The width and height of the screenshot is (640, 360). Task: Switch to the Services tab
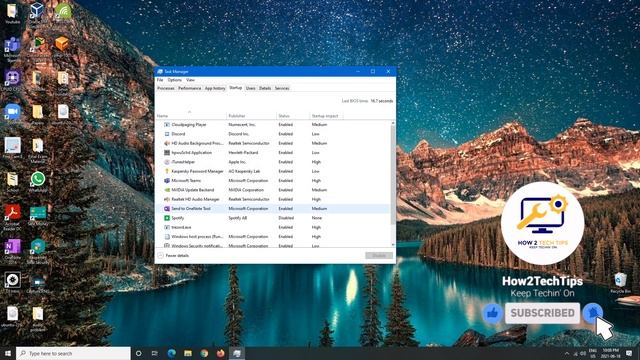click(x=282, y=88)
